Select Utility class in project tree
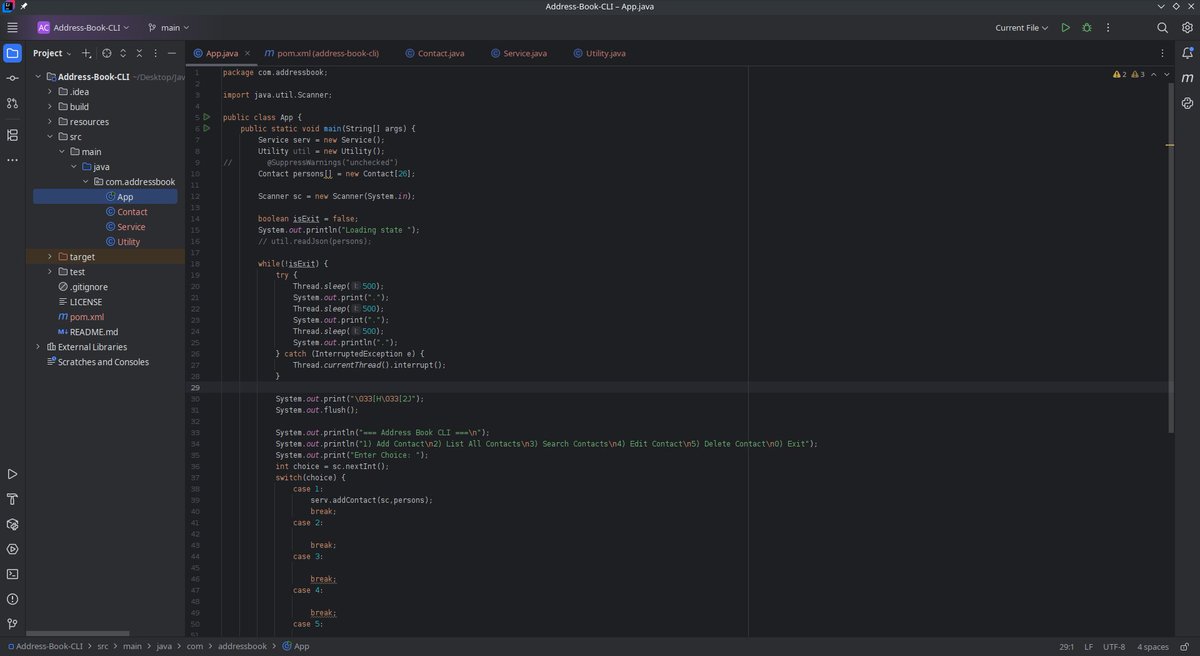Image resolution: width=1200 pixels, height=656 pixels. (128, 241)
